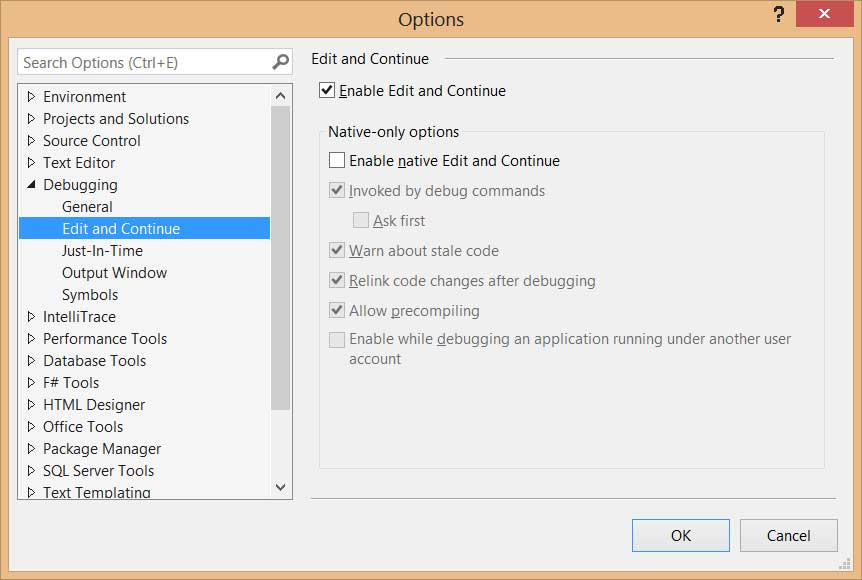Click the tree scrollbar down arrow

(280, 487)
